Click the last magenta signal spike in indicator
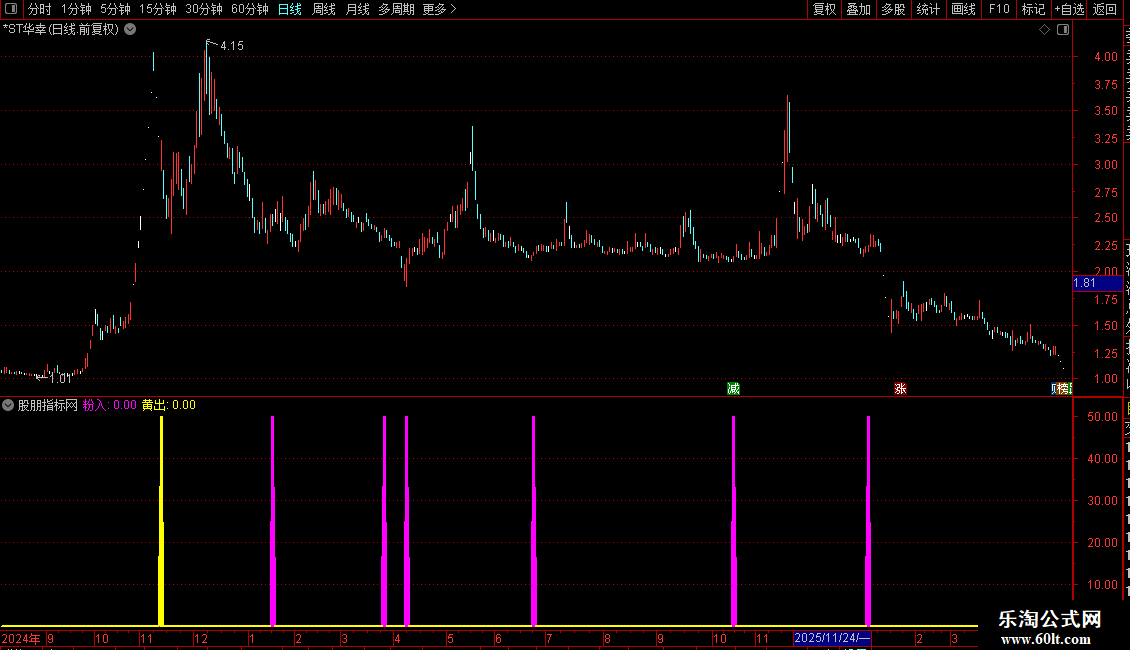Screen dimensions: 1130x650 coord(868,520)
